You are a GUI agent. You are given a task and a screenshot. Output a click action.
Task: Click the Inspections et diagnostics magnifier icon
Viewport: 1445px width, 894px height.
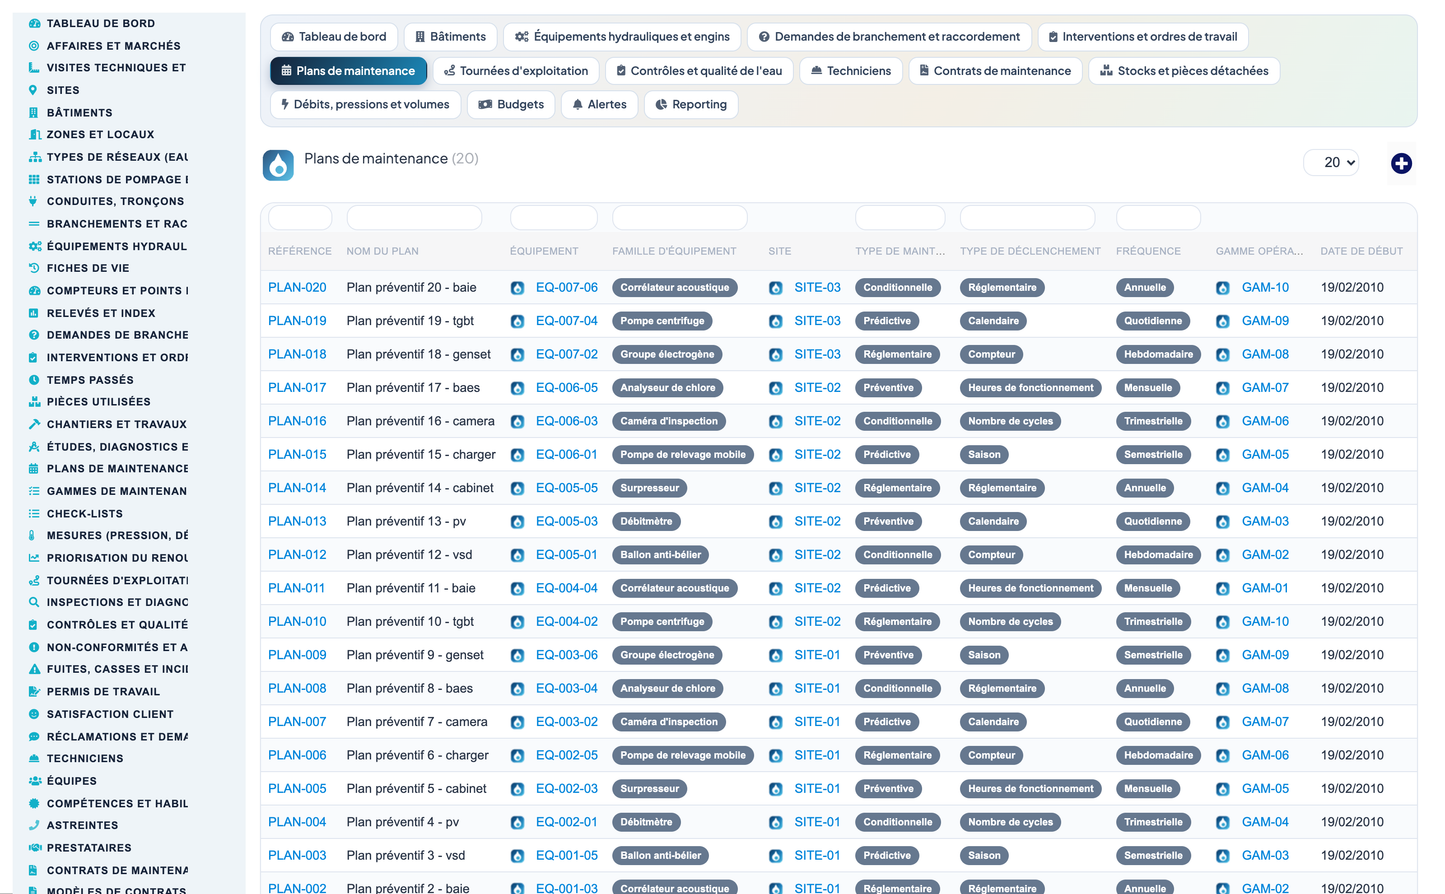point(34,602)
